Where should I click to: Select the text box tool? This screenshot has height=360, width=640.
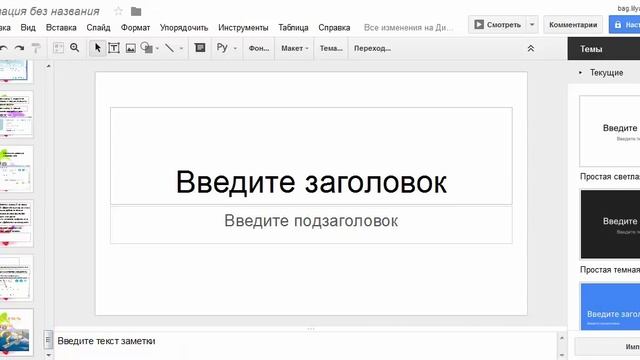(114, 48)
